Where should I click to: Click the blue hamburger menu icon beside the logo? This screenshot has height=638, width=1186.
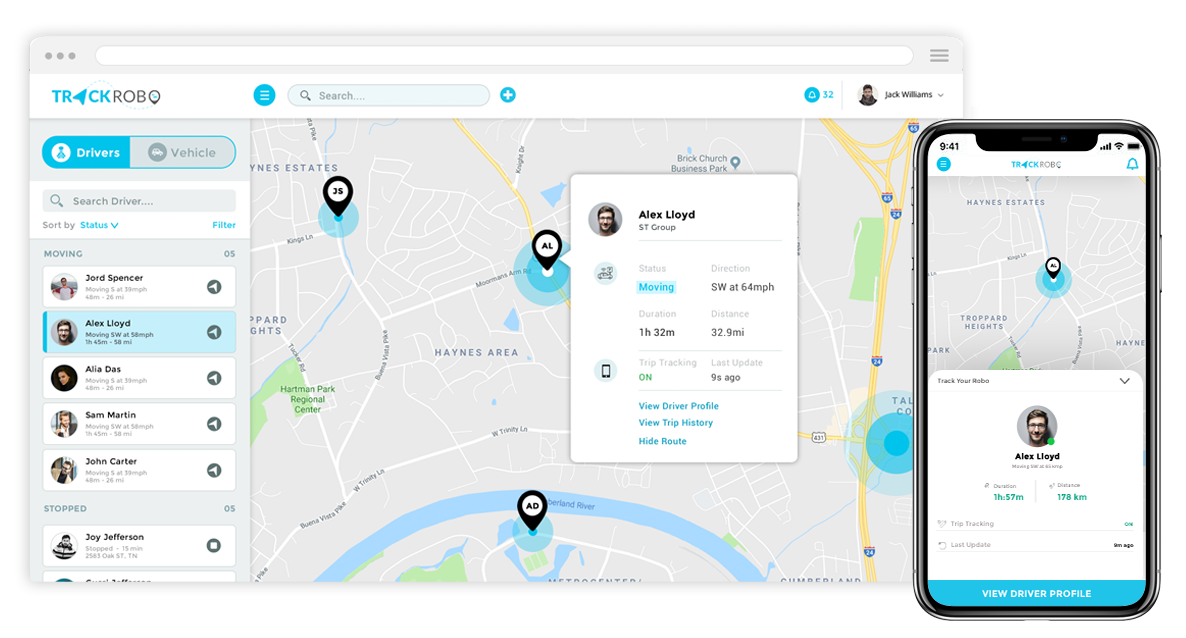click(264, 95)
